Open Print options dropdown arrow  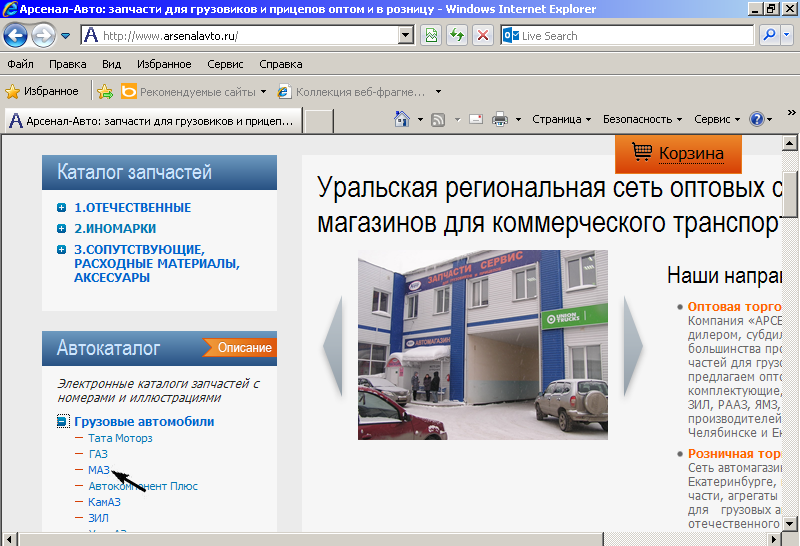click(x=518, y=119)
